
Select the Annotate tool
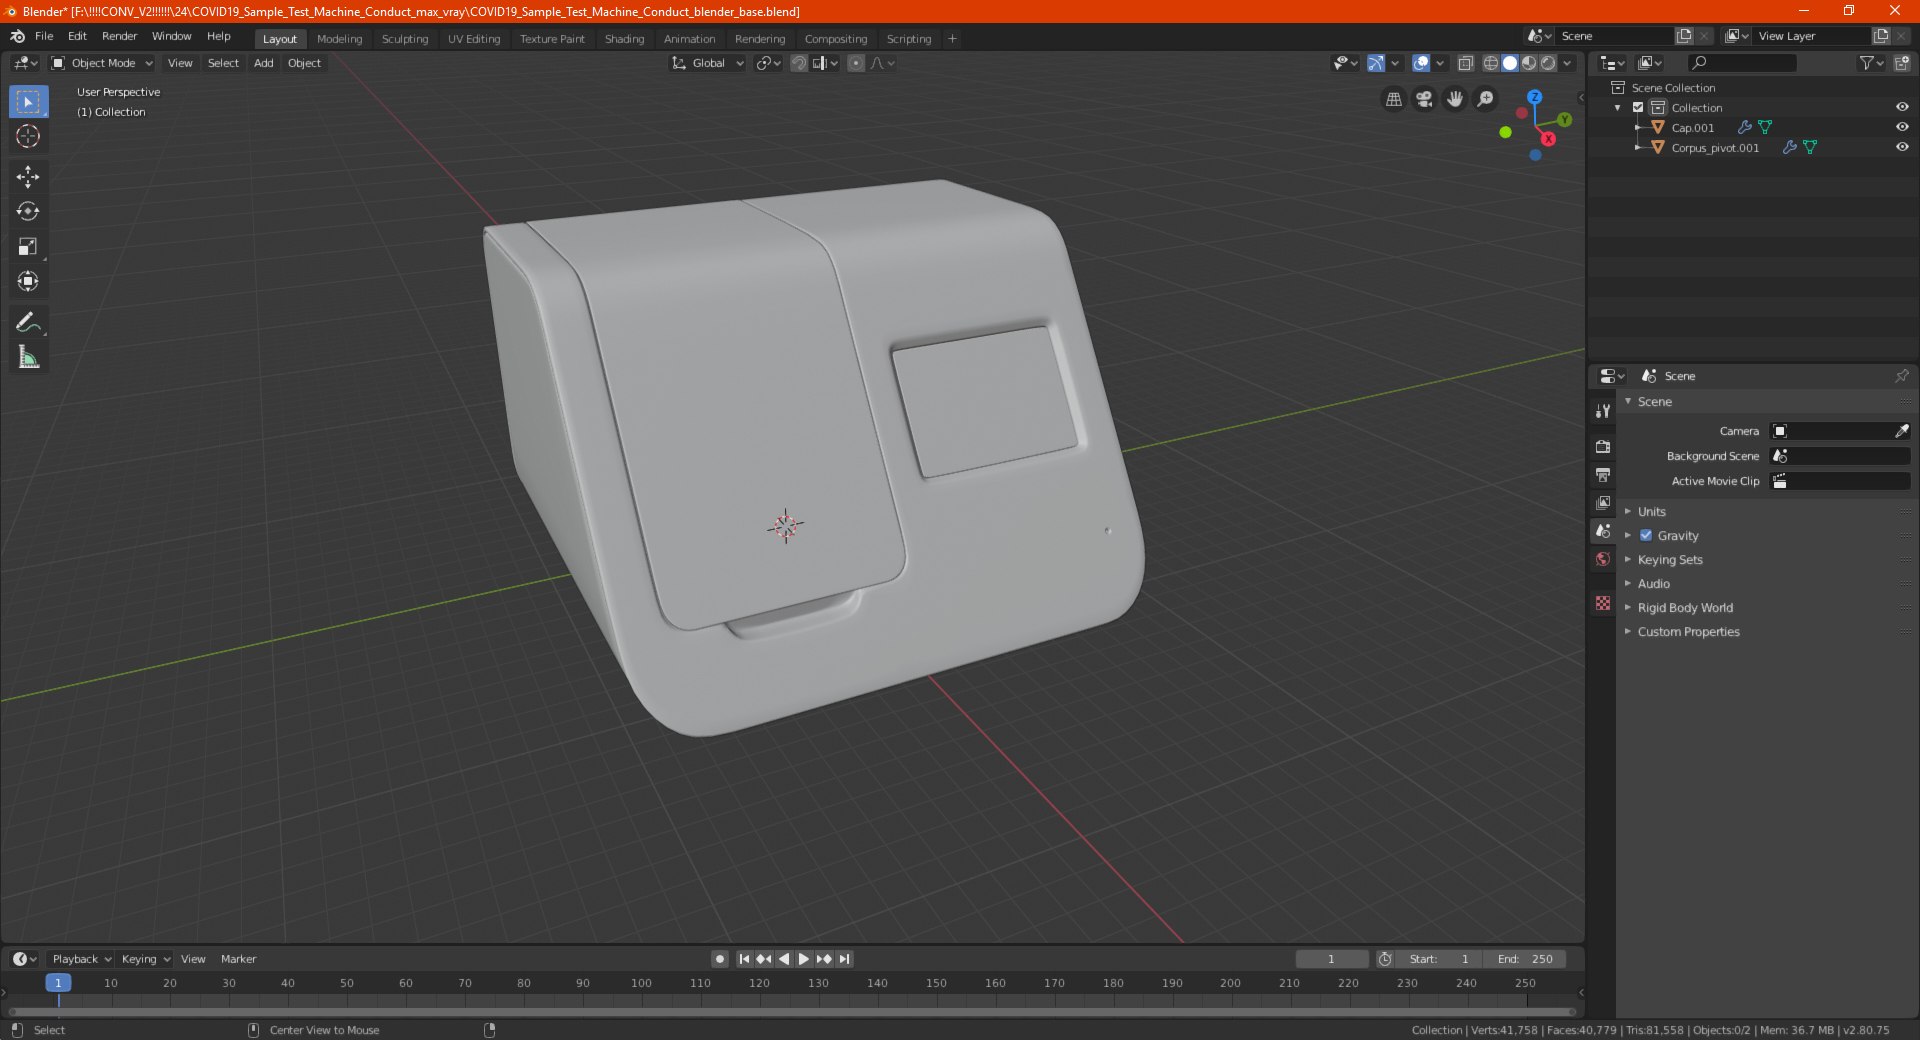point(28,322)
